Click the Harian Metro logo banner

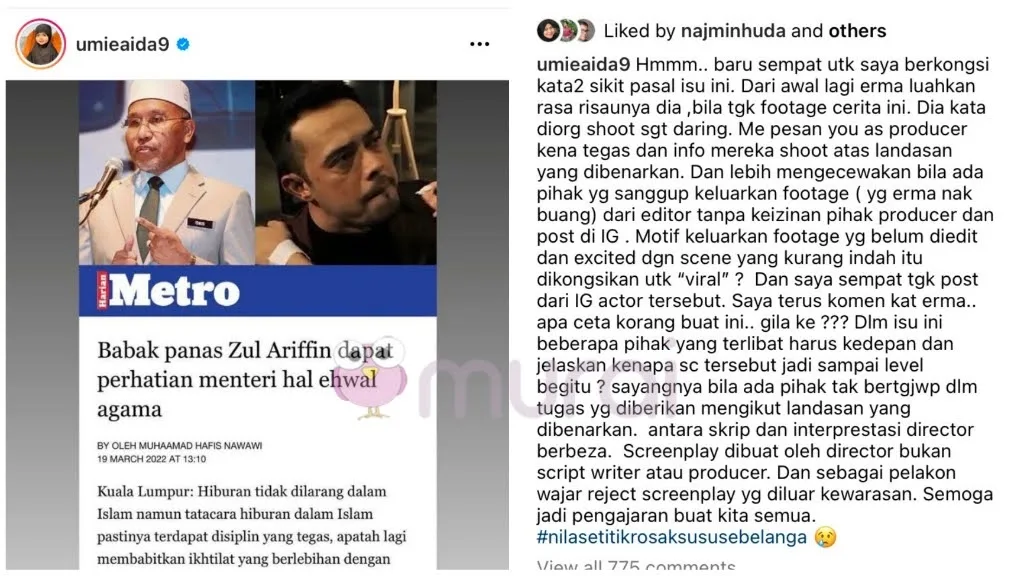coord(258,291)
